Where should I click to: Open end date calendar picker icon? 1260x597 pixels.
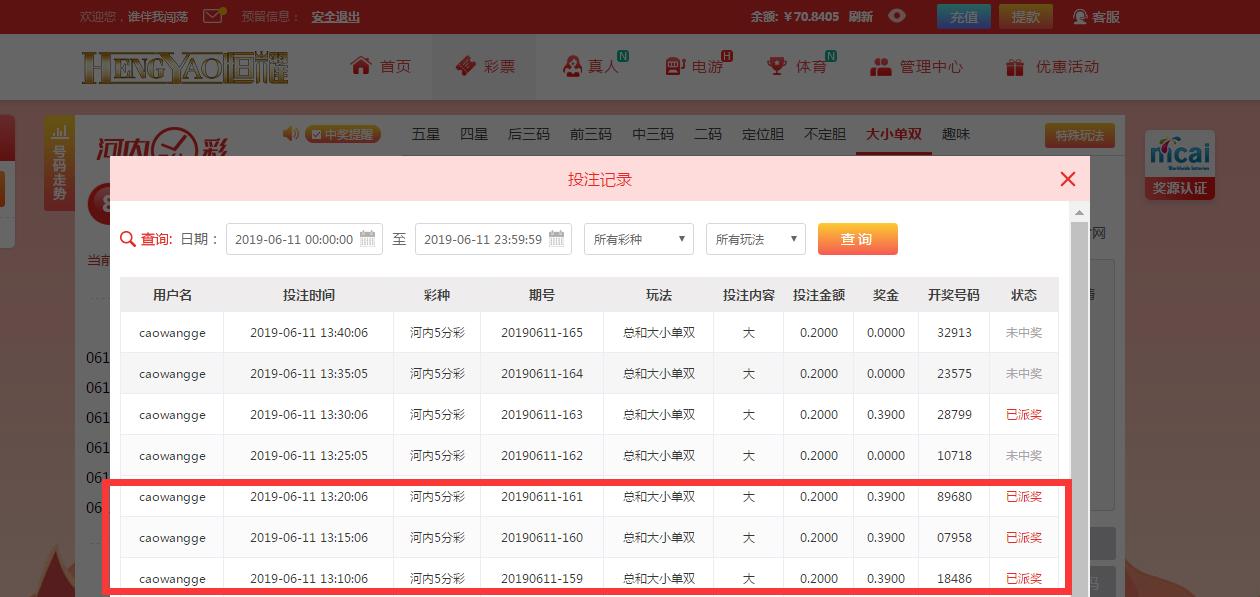(557, 239)
